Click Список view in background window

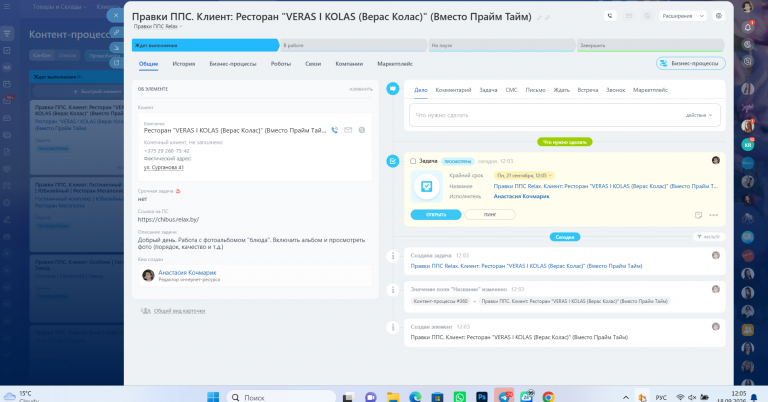(67, 55)
